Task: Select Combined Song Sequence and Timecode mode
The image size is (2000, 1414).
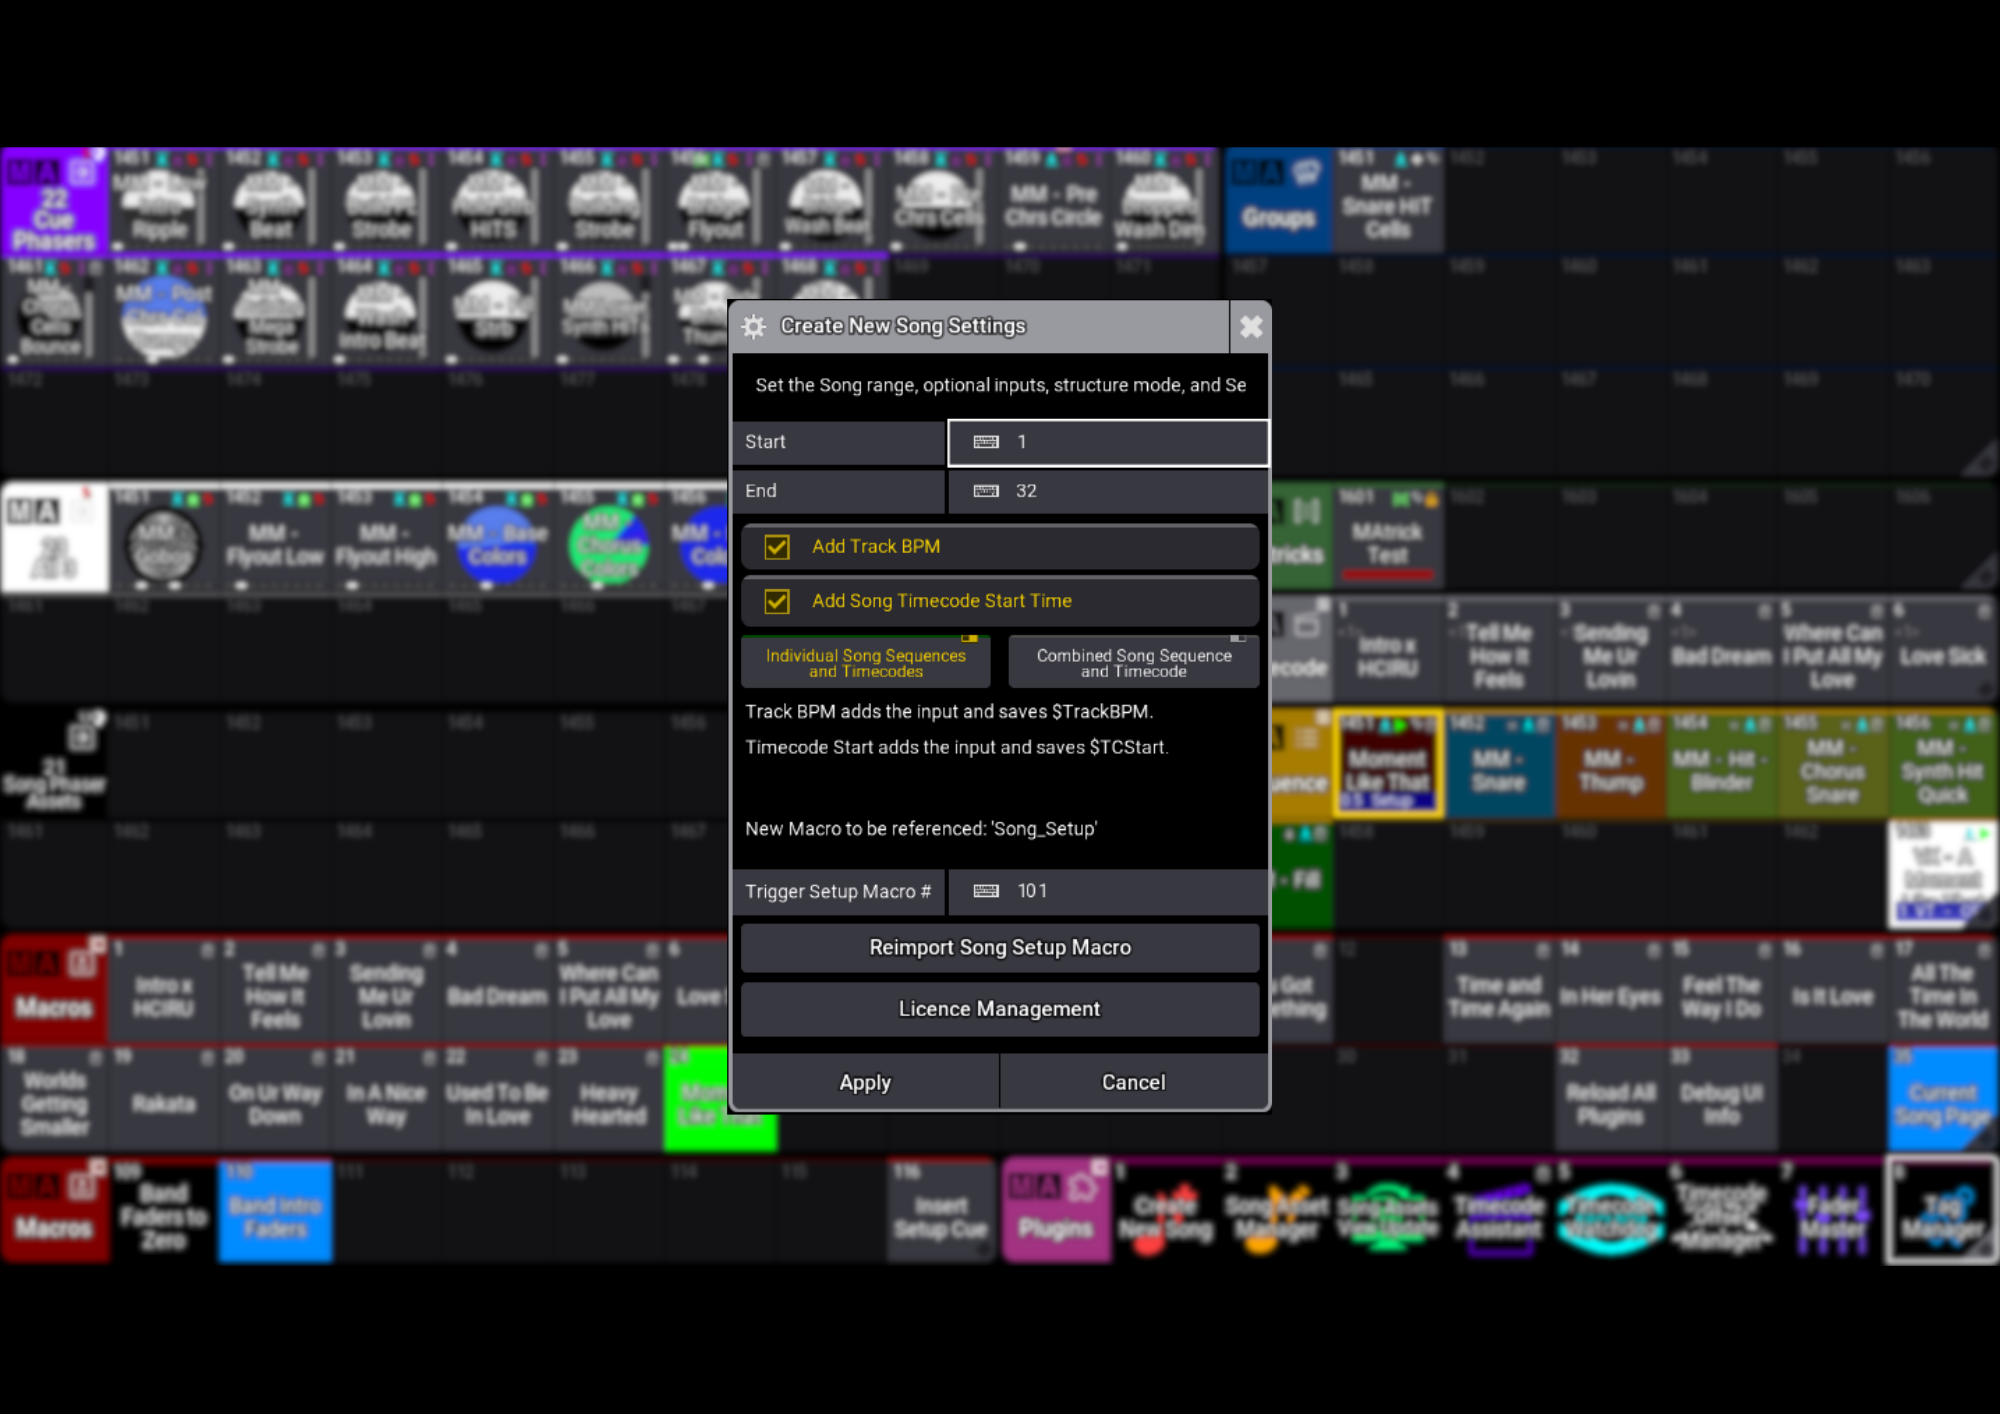Action: (1133, 662)
